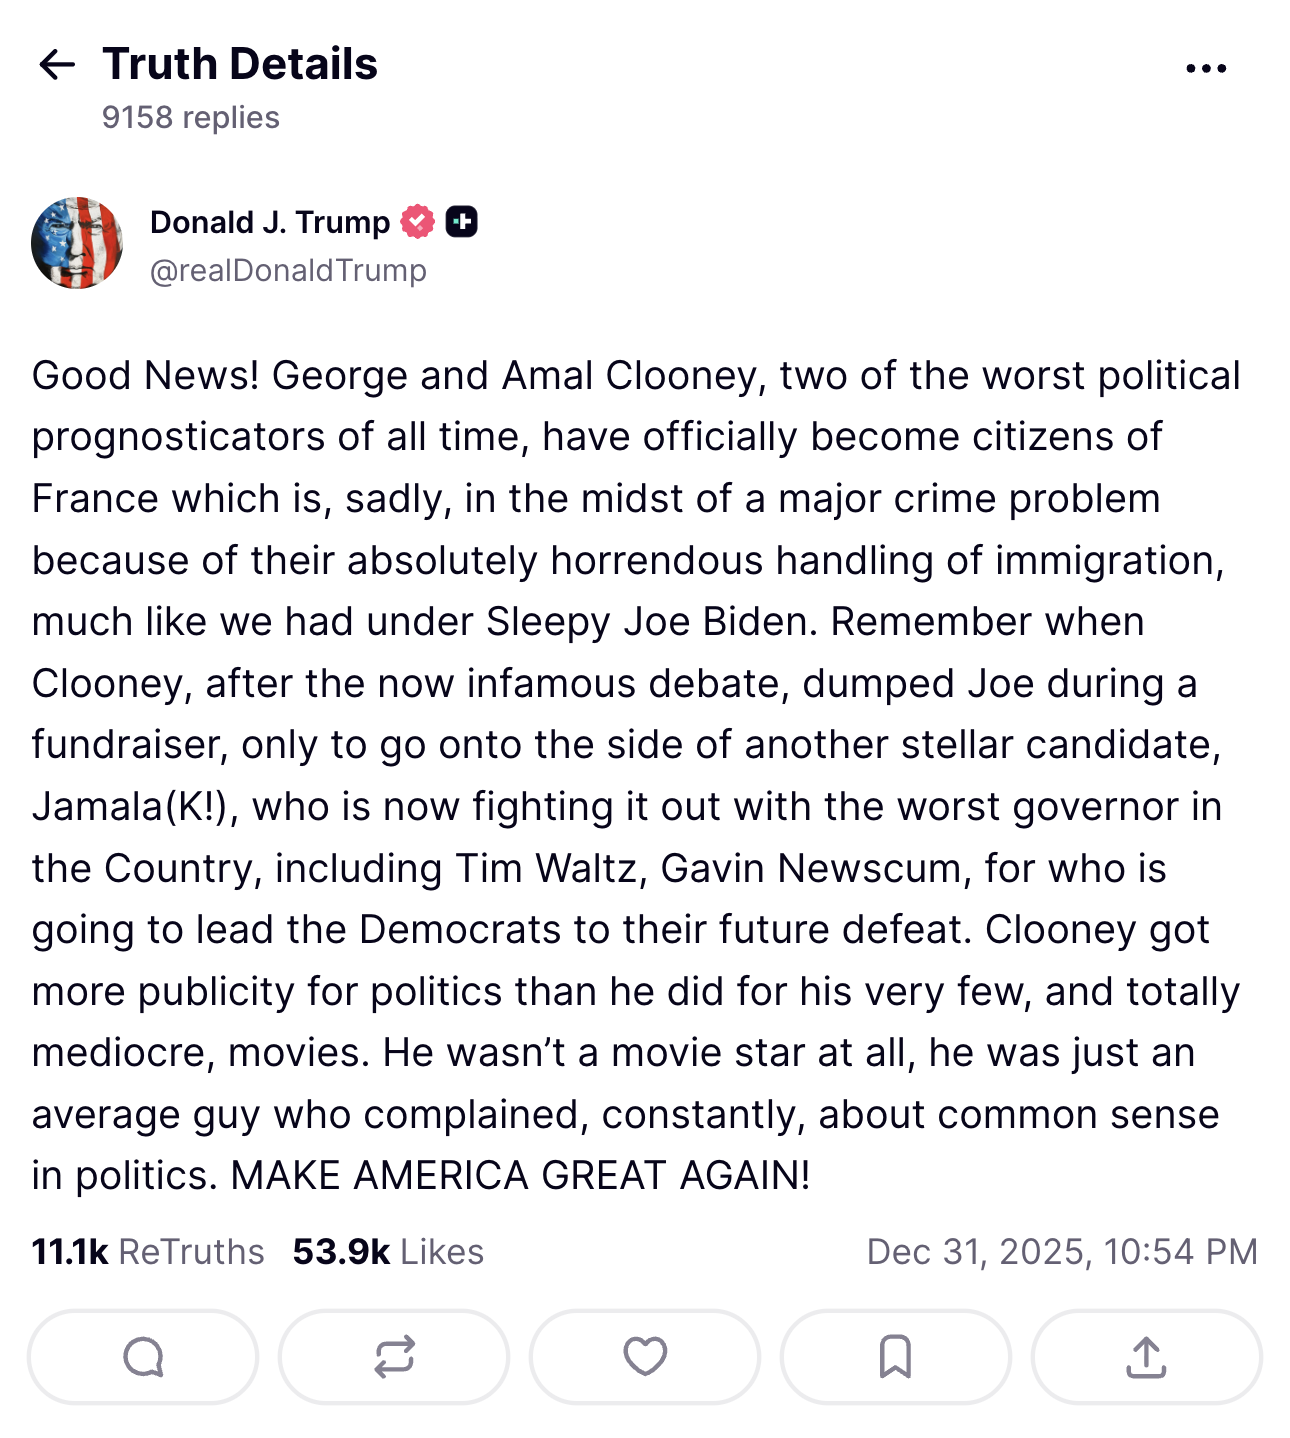Open the three-dot more options menu
Image resolution: width=1290 pixels, height=1438 pixels.
click(1205, 68)
